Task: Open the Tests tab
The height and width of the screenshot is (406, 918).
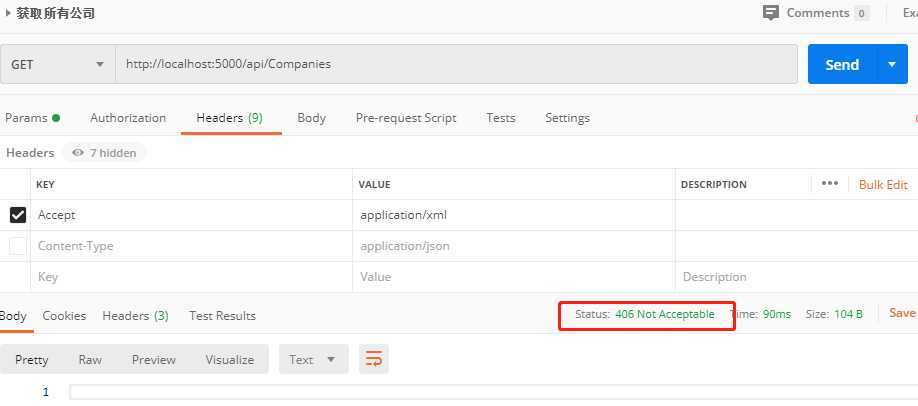Action: [501, 118]
